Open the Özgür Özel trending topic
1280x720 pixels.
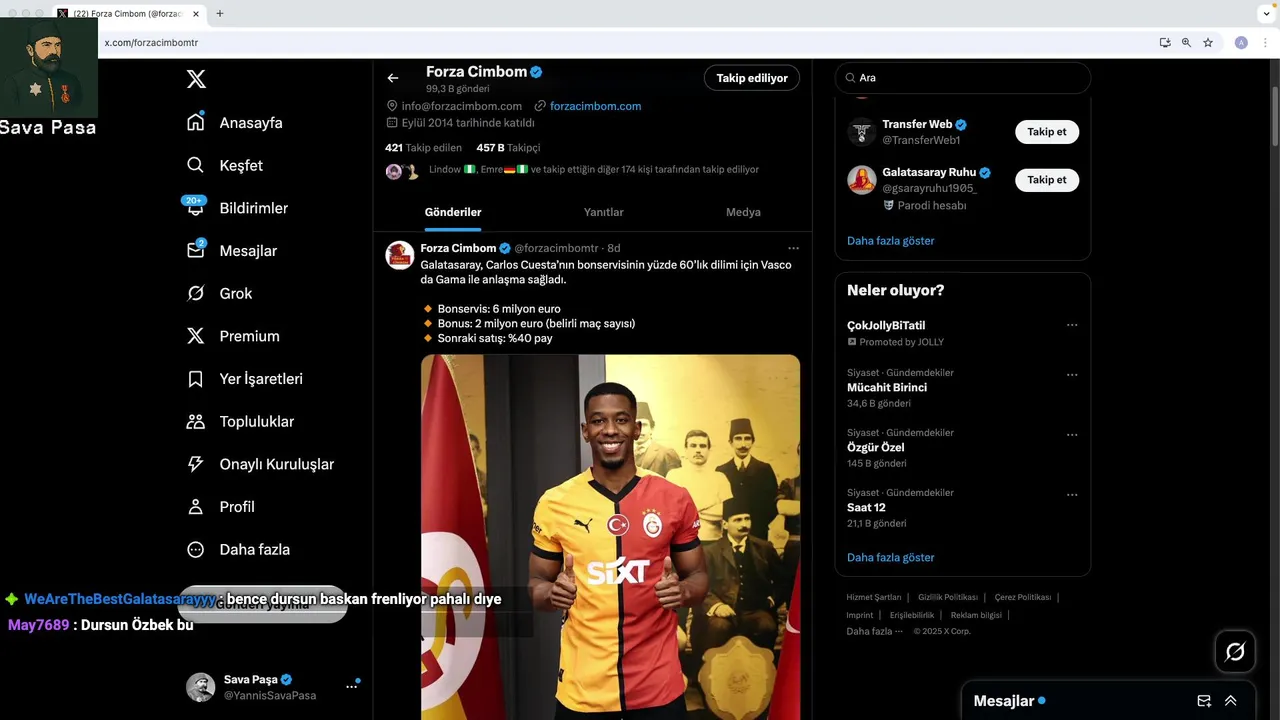[876, 448]
